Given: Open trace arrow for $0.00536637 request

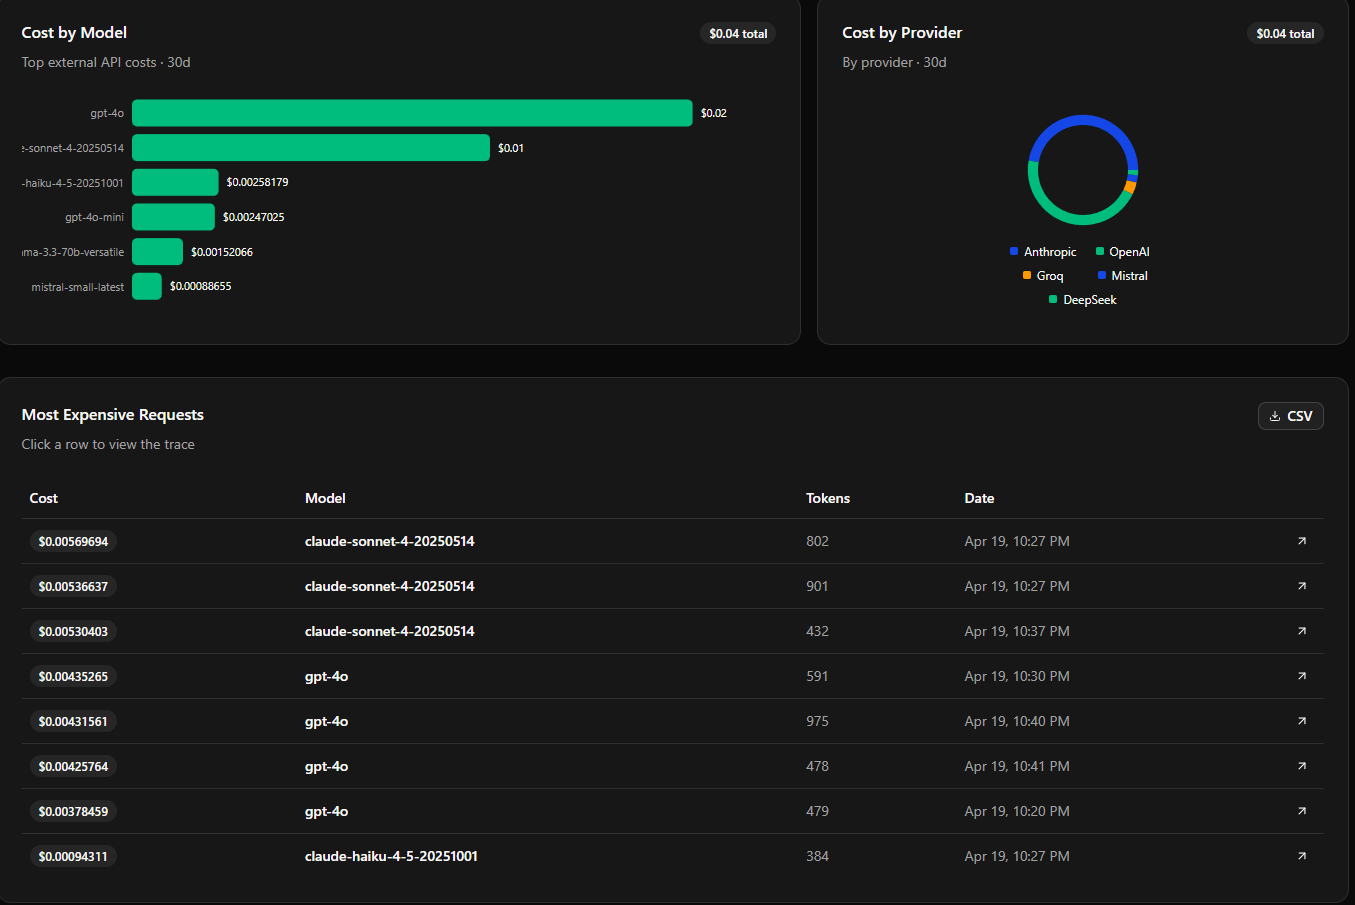Looking at the screenshot, I should tap(1301, 586).
